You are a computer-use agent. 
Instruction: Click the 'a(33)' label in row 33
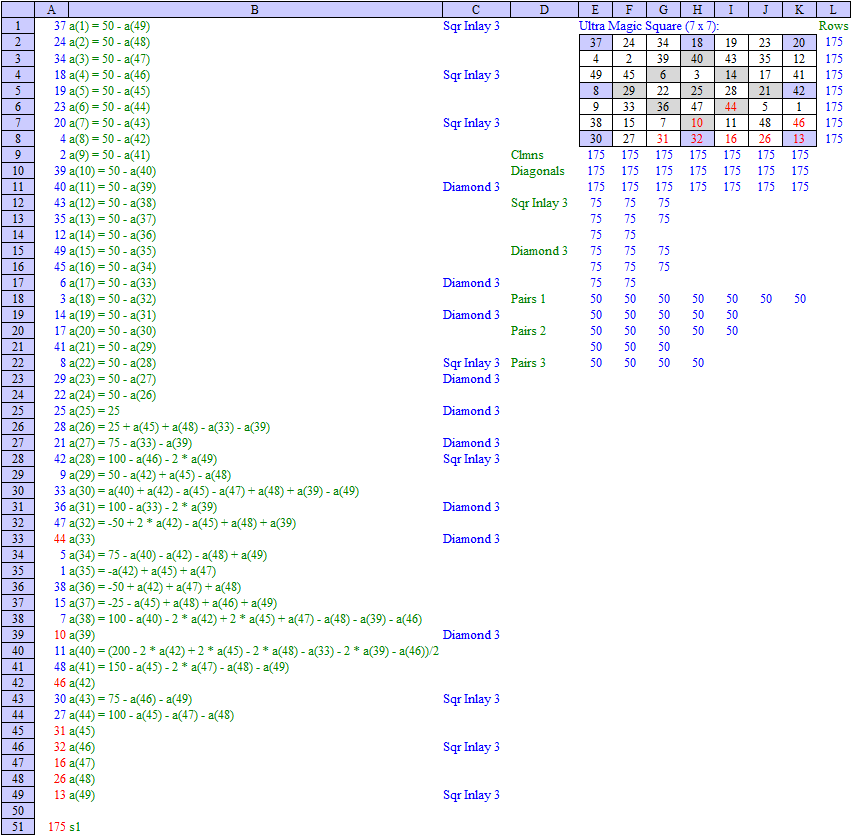[82, 539]
